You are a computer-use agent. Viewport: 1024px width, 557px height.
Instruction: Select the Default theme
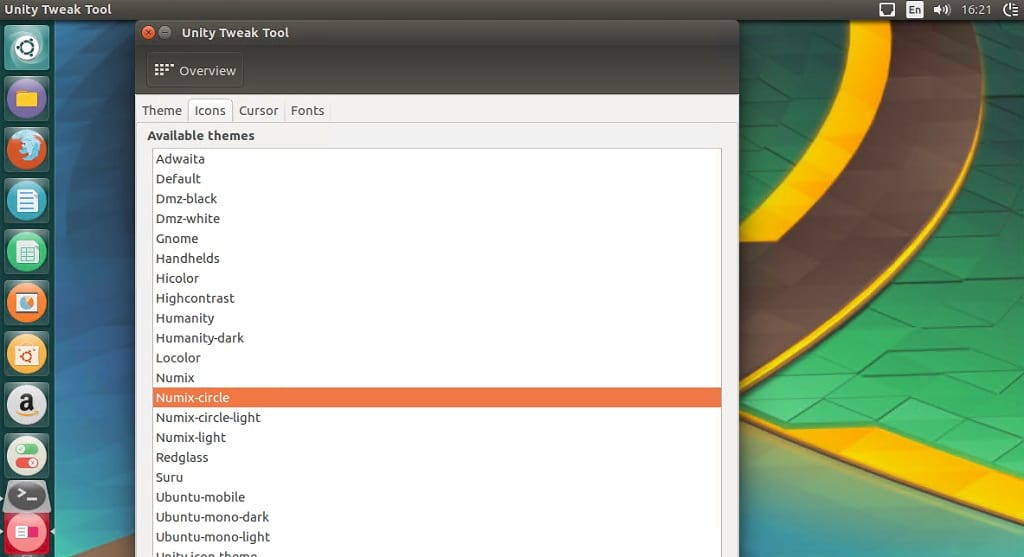[x=437, y=179]
